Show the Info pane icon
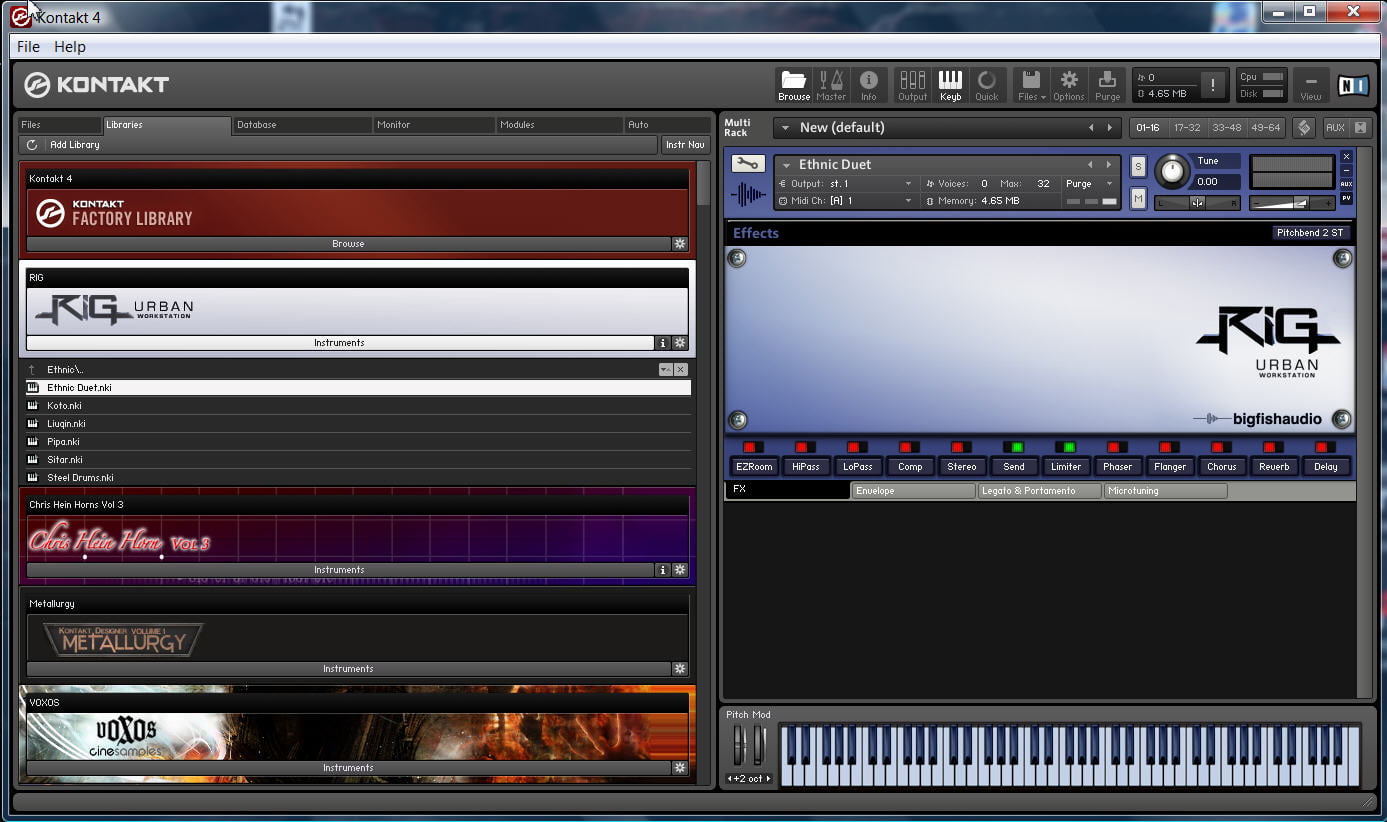 pos(868,85)
